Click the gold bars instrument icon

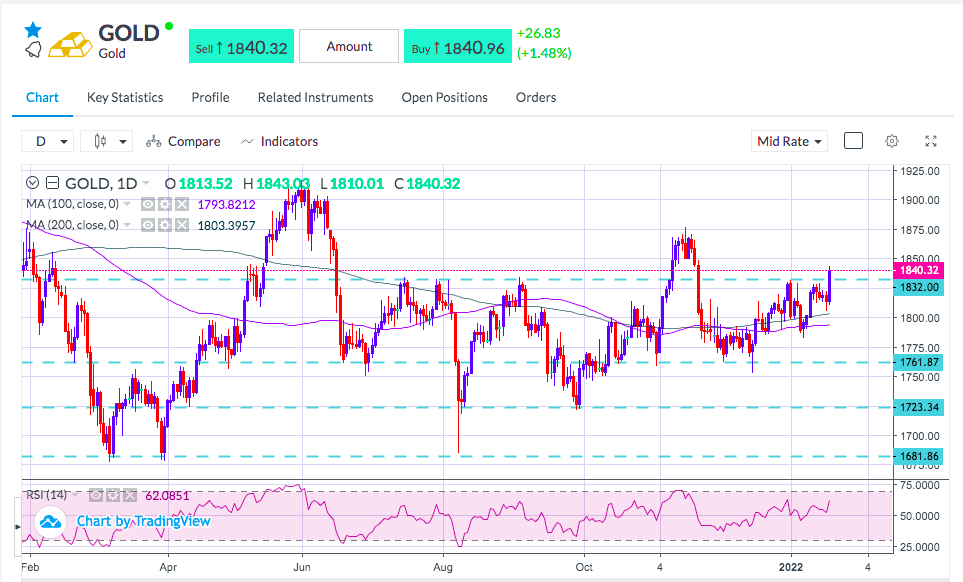click(70, 45)
